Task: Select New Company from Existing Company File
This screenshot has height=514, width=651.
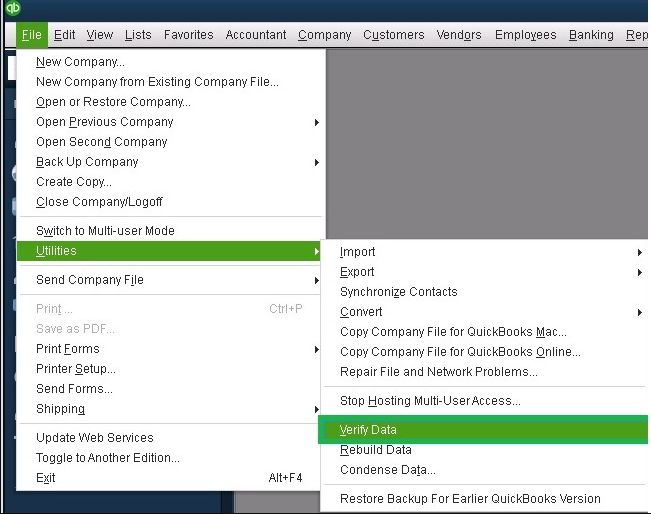Action: [169, 82]
